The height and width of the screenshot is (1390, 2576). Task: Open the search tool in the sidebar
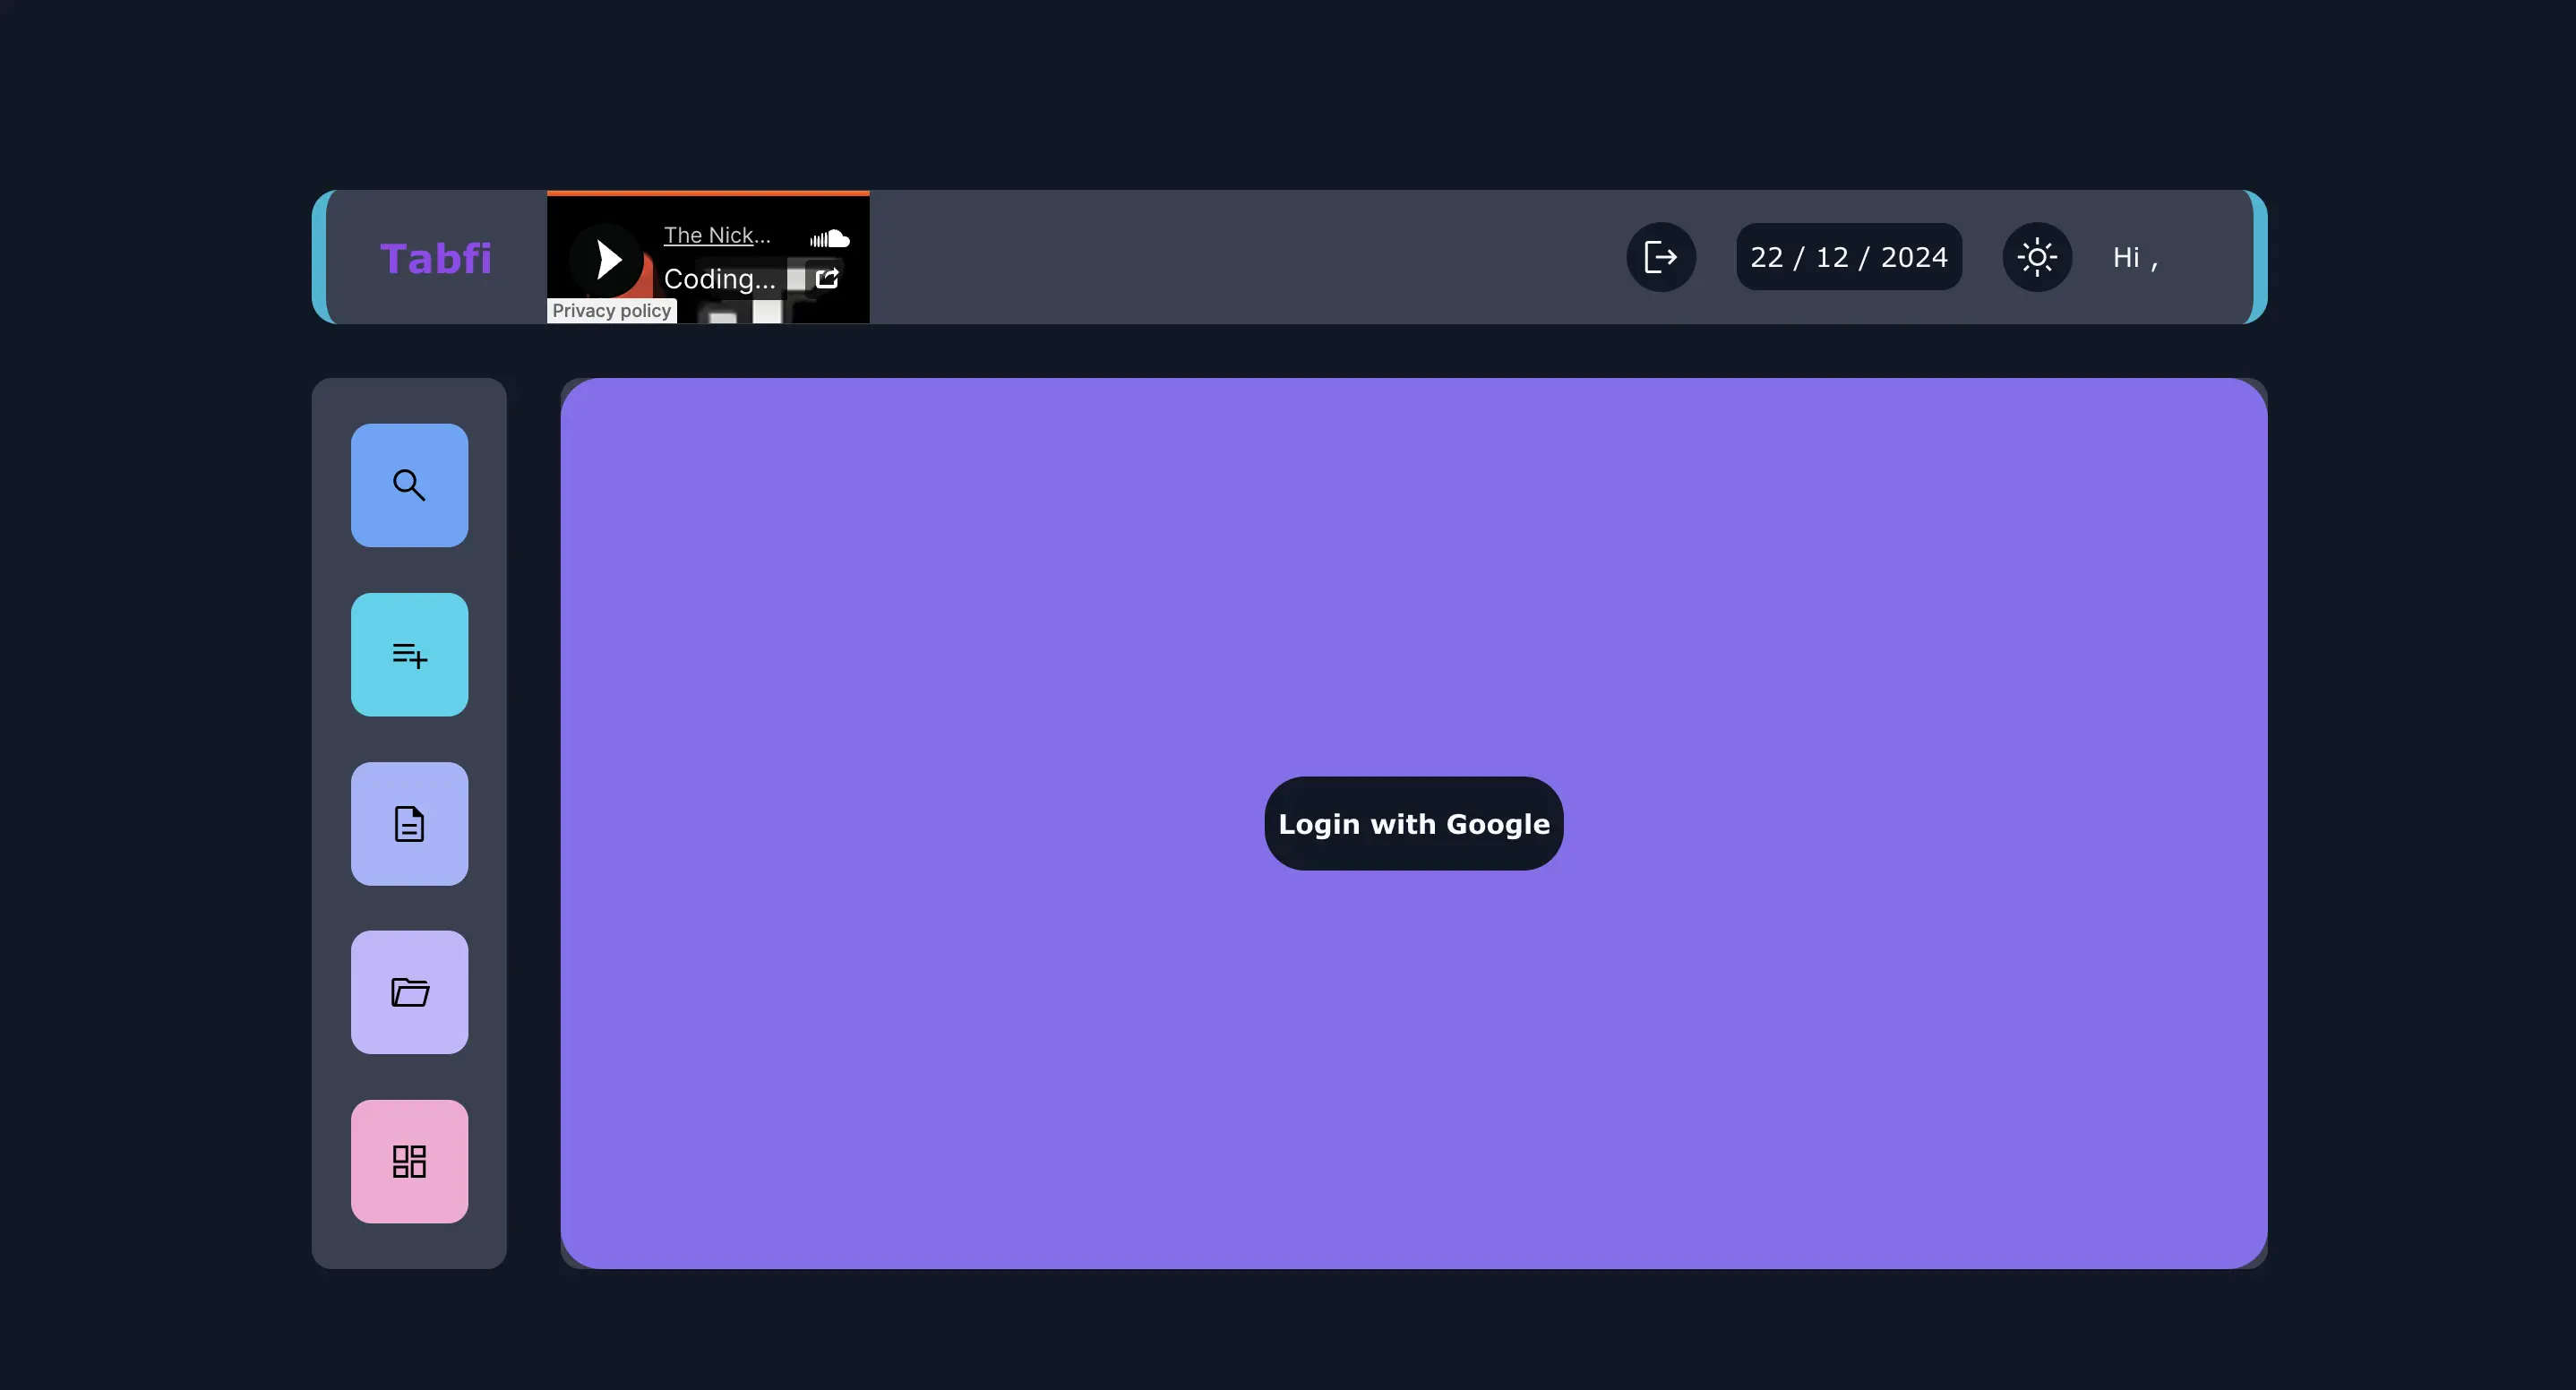[x=409, y=485]
